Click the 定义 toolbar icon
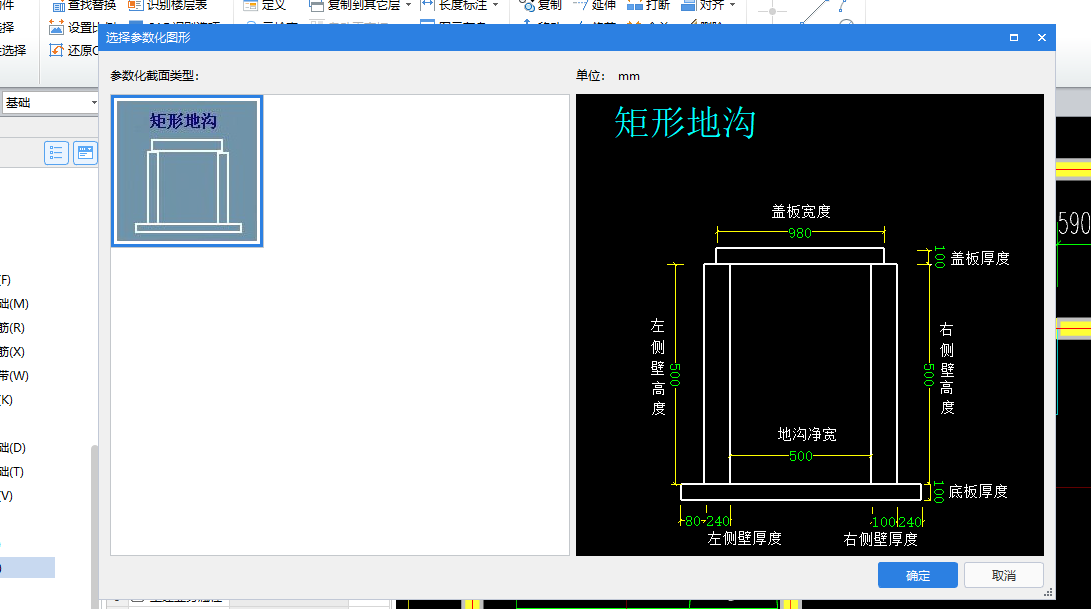 [x=250, y=6]
